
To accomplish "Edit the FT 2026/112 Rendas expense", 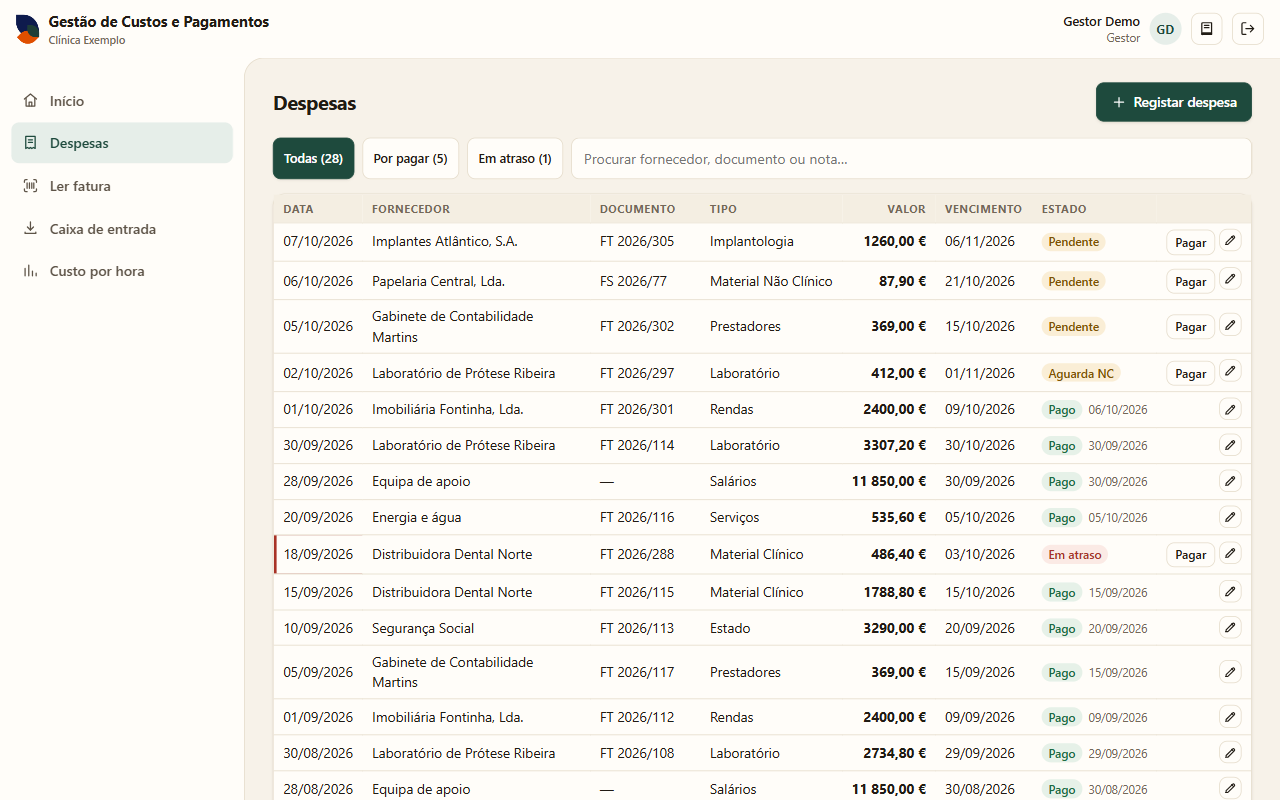I will (x=1230, y=717).
